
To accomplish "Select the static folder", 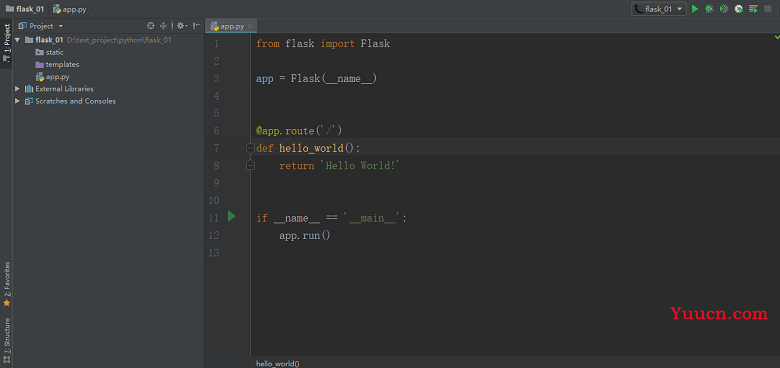I will click(x=49, y=52).
